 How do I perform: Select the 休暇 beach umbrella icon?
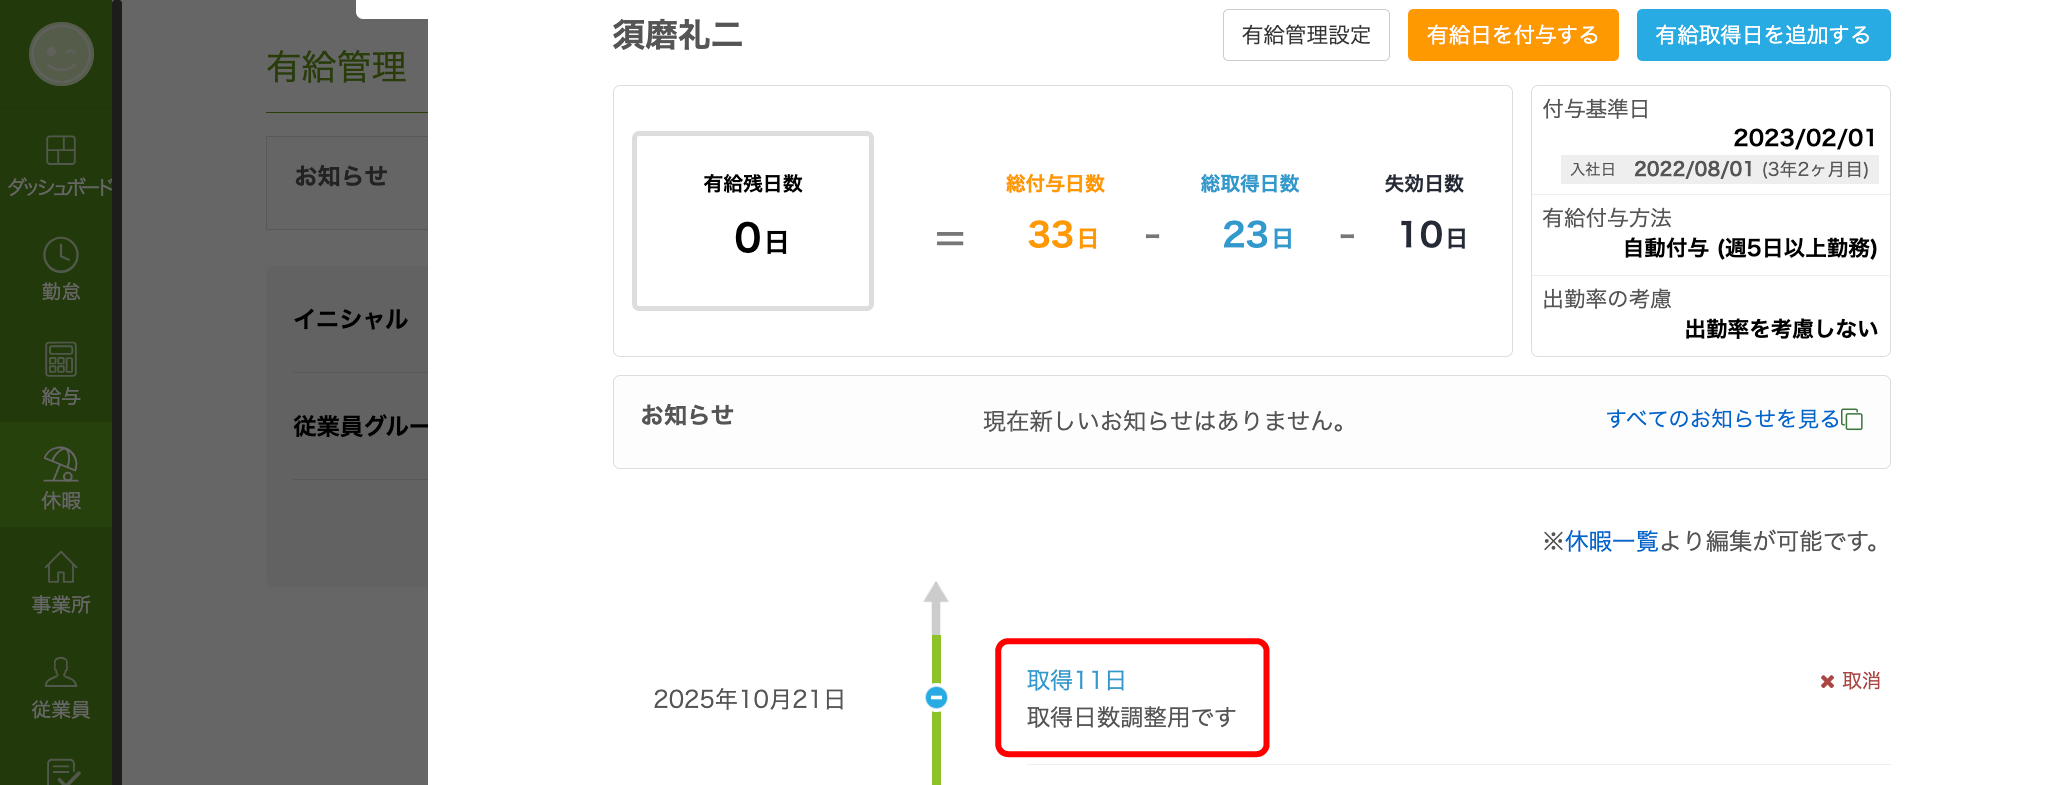61,465
